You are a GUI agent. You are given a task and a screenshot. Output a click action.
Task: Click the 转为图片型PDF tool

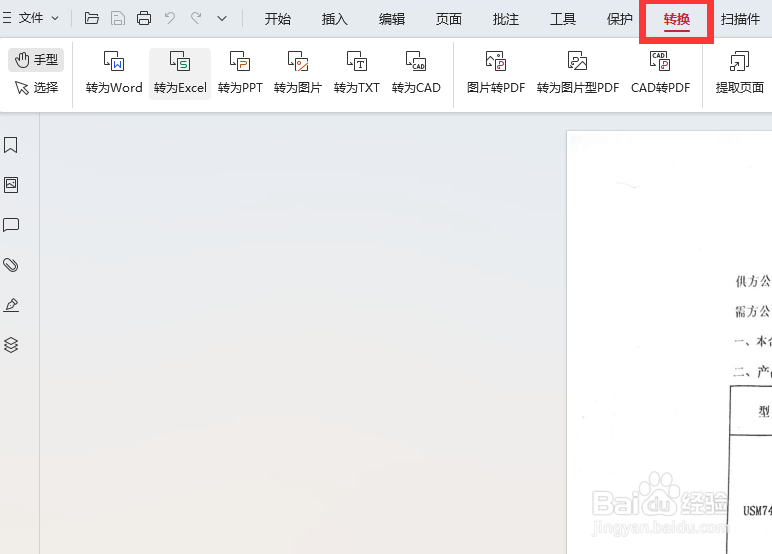coord(578,73)
